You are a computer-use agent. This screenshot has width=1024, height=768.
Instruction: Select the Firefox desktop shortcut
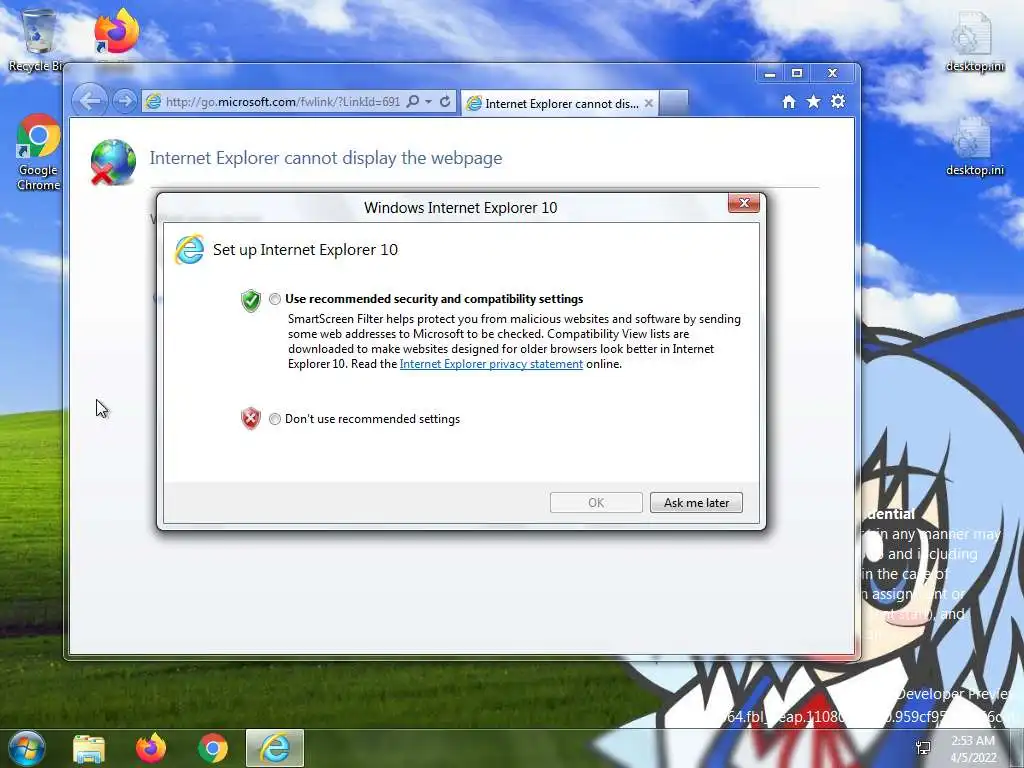[116, 33]
